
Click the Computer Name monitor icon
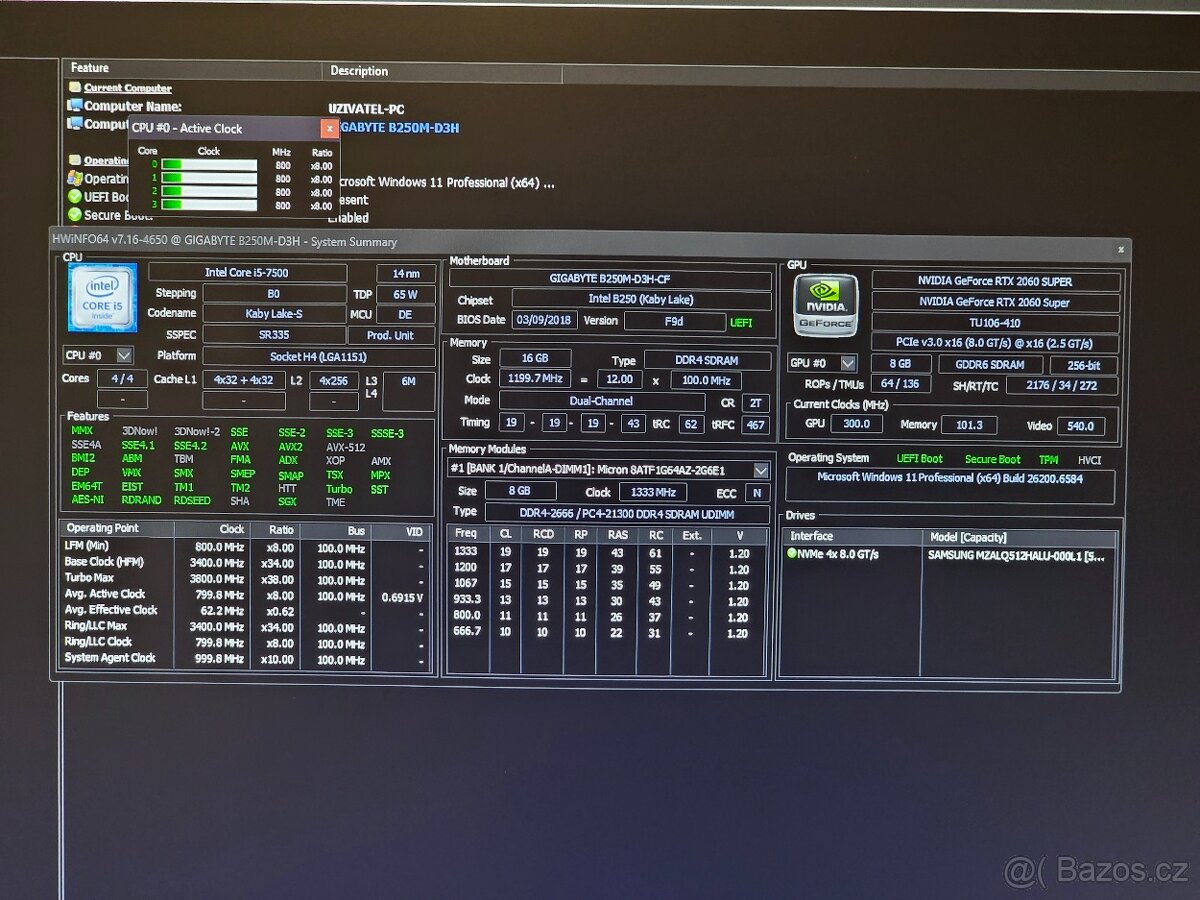(x=74, y=106)
